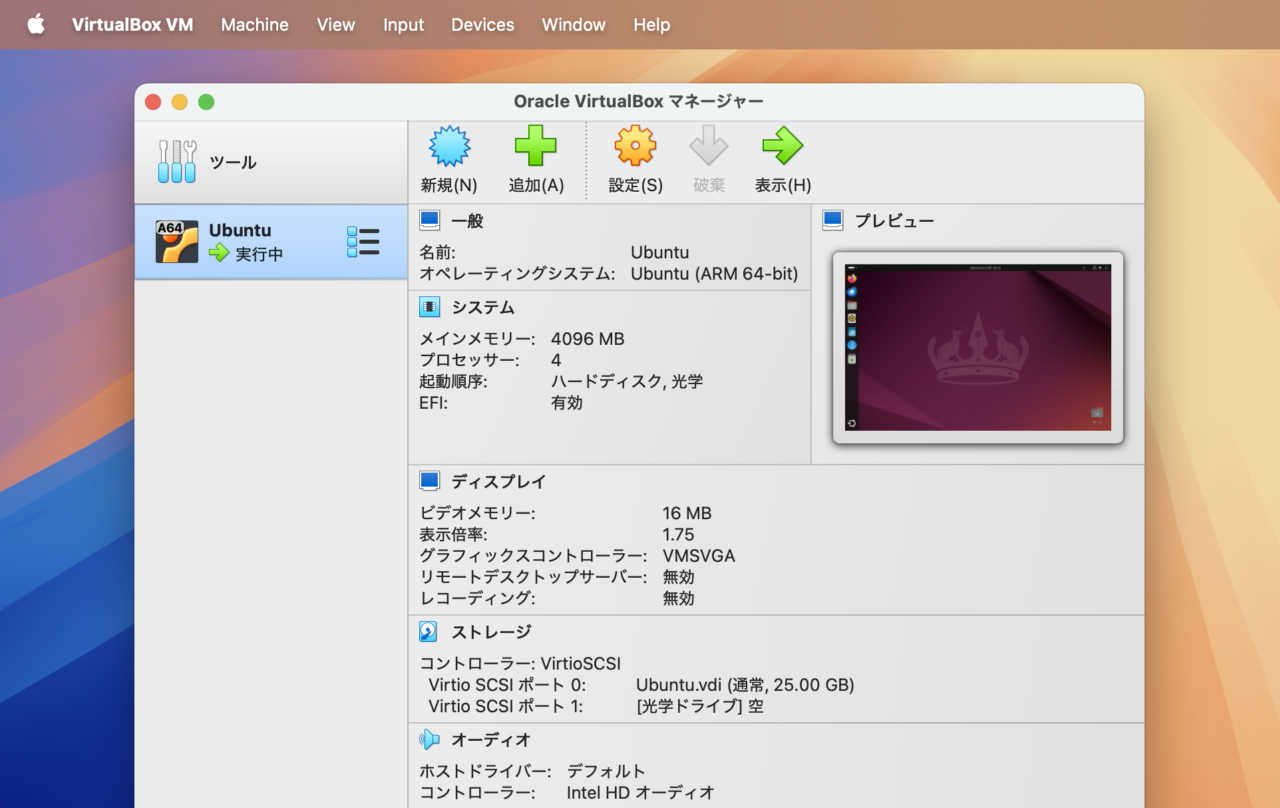
Task: Click the リモートデスクトップサーバー 無効 value
Action: [678, 577]
